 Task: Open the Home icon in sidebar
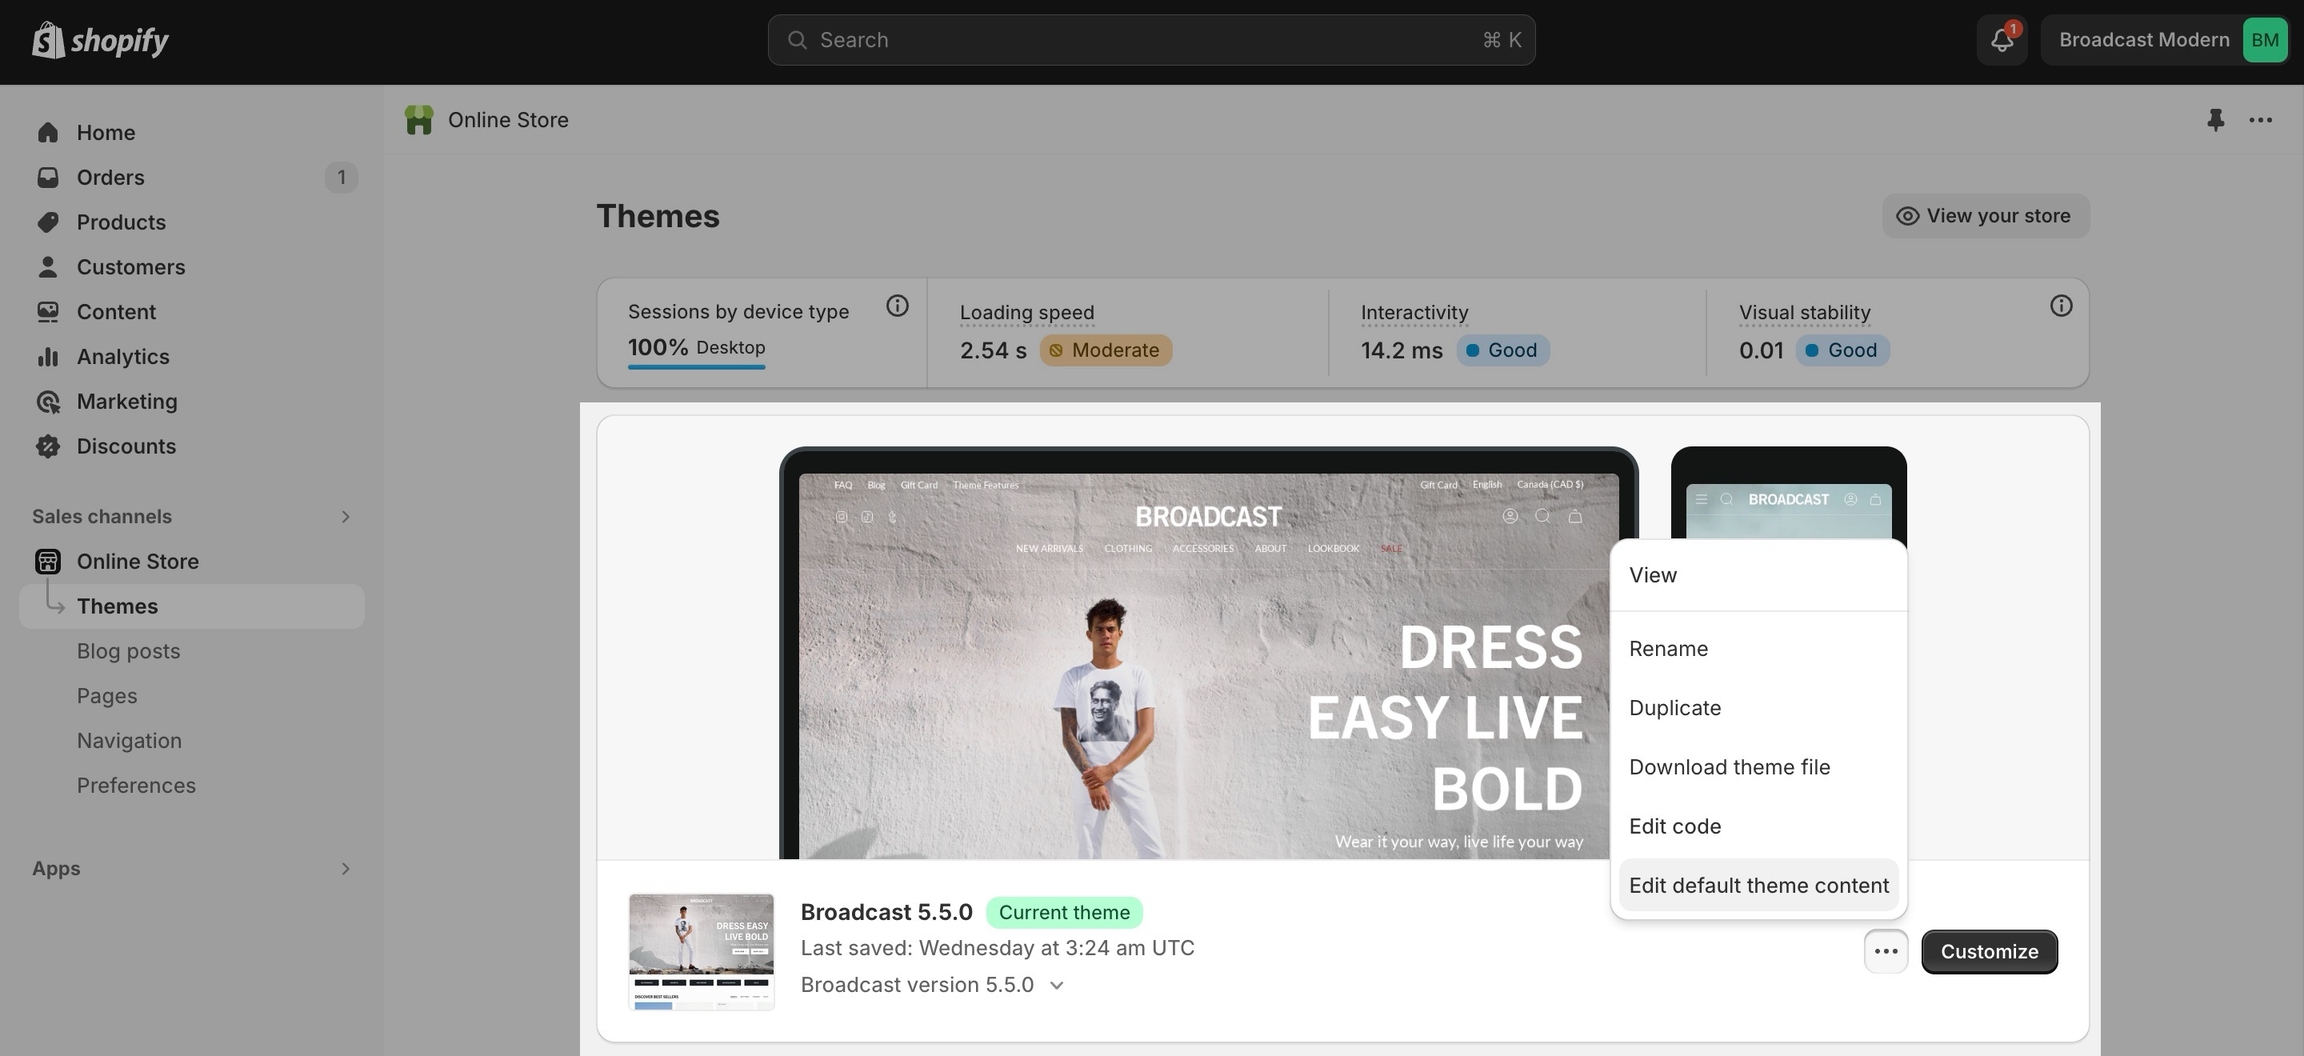click(48, 133)
